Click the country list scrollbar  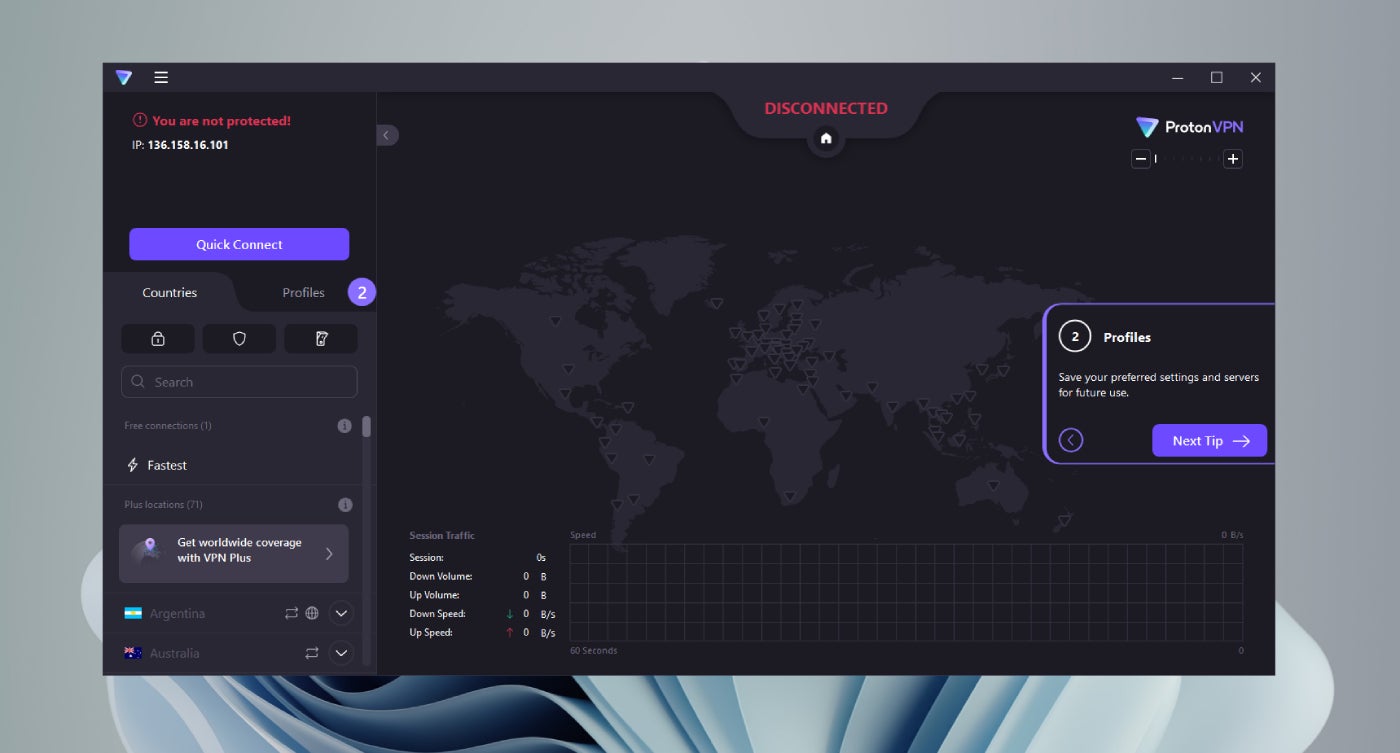367,427
